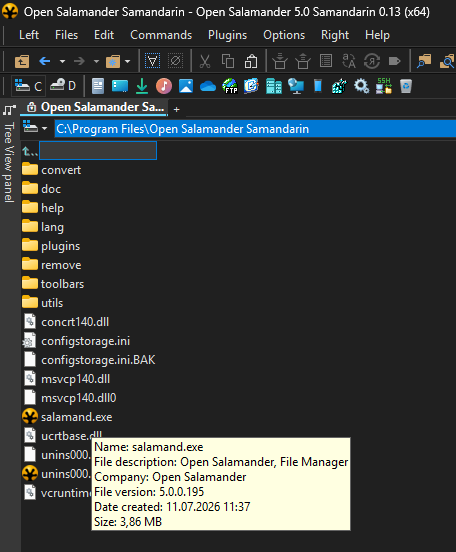Screen dimensions: 456x552
Task: Switch to drive D
Action: [63, 86]
